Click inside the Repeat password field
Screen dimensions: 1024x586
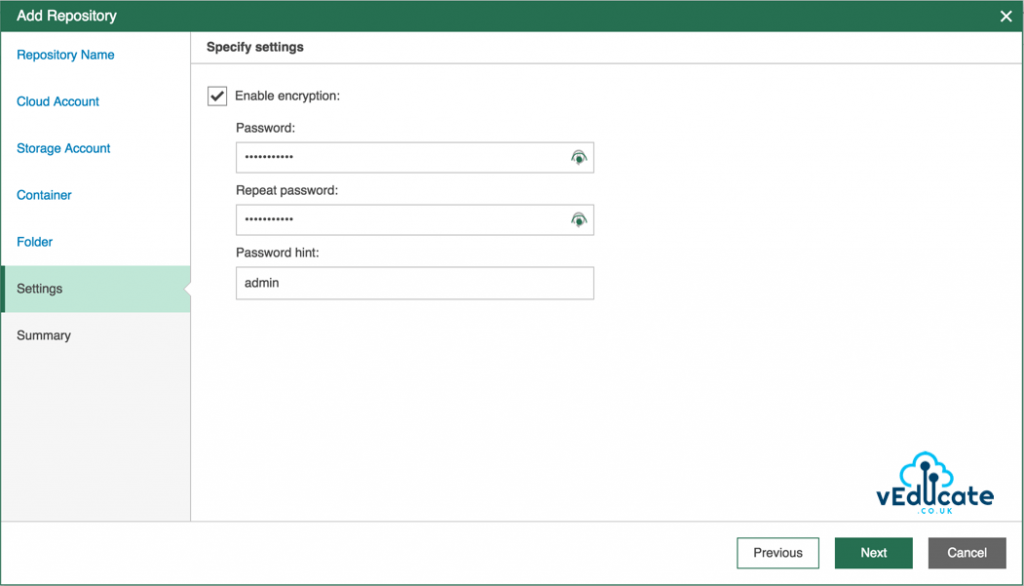click(x=400, y=219)
